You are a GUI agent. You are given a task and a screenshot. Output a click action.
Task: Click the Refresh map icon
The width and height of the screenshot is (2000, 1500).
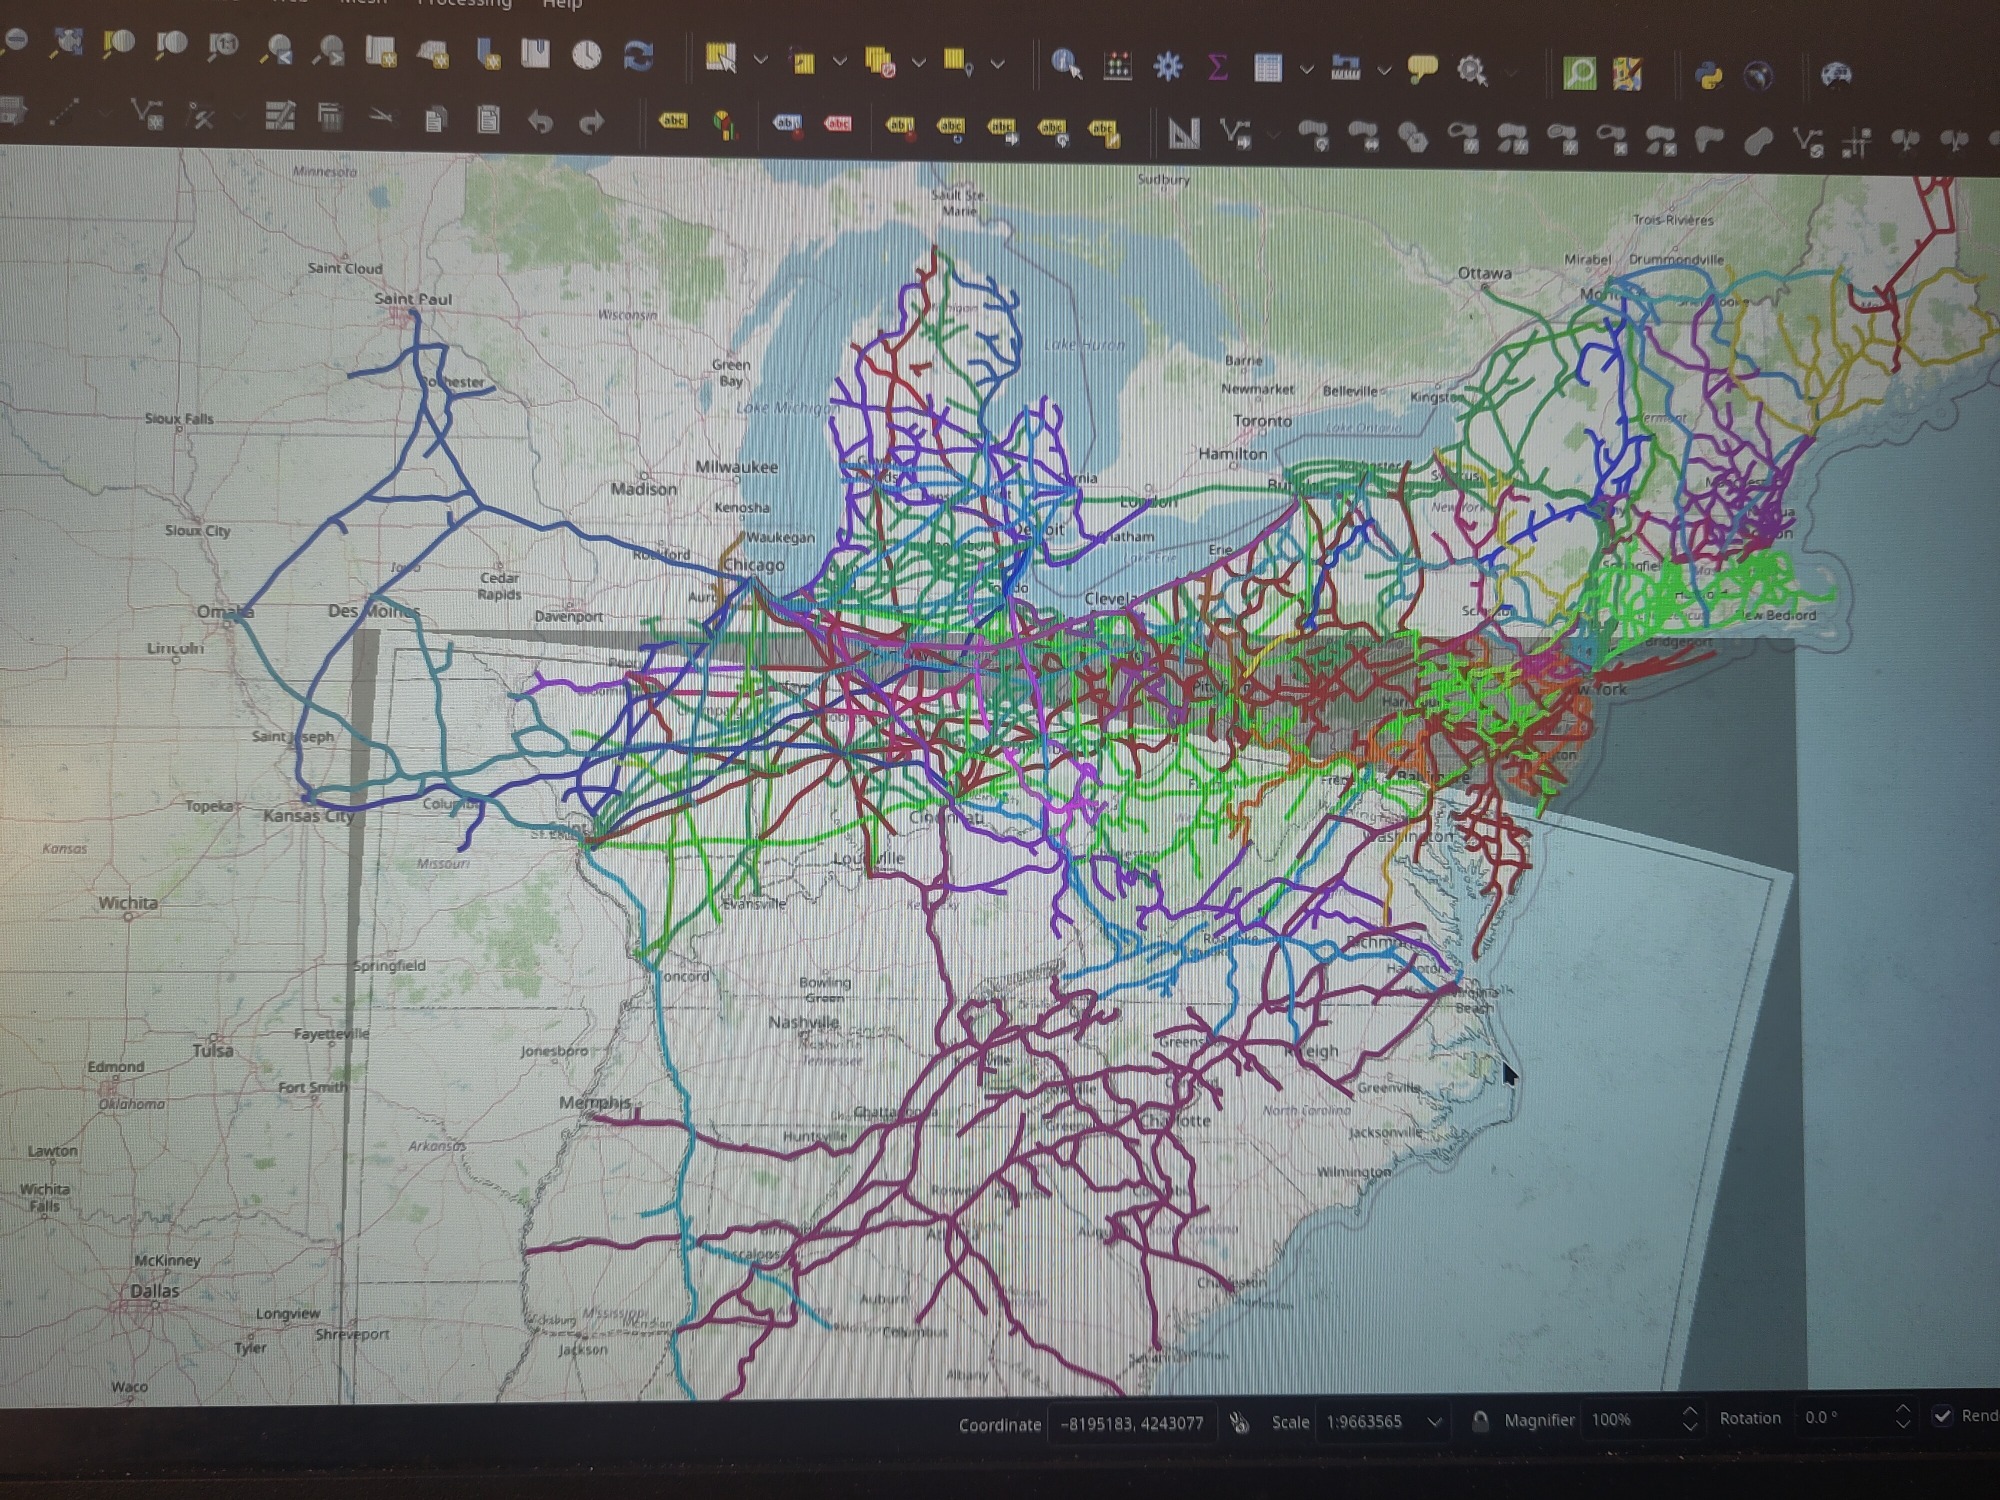click(x=638, y=57)
